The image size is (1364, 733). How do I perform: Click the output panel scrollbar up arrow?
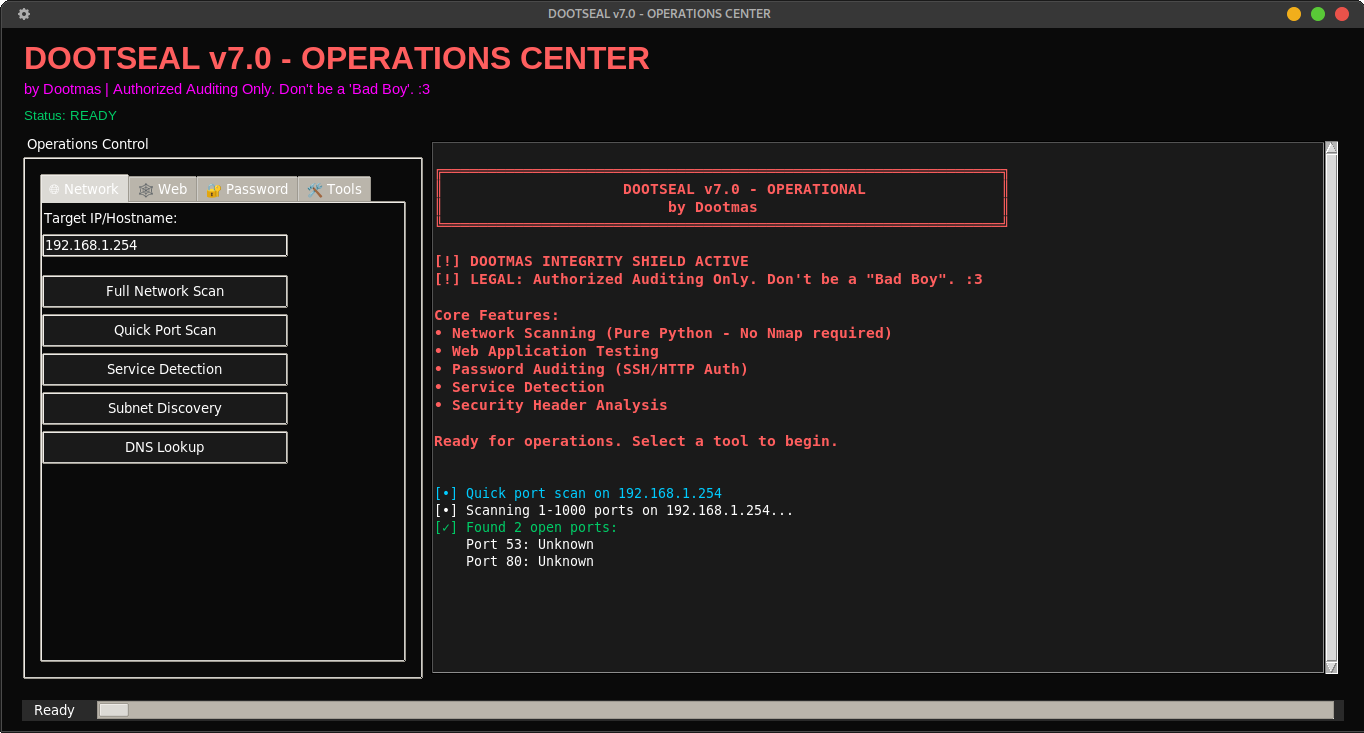pos(1331,146)
